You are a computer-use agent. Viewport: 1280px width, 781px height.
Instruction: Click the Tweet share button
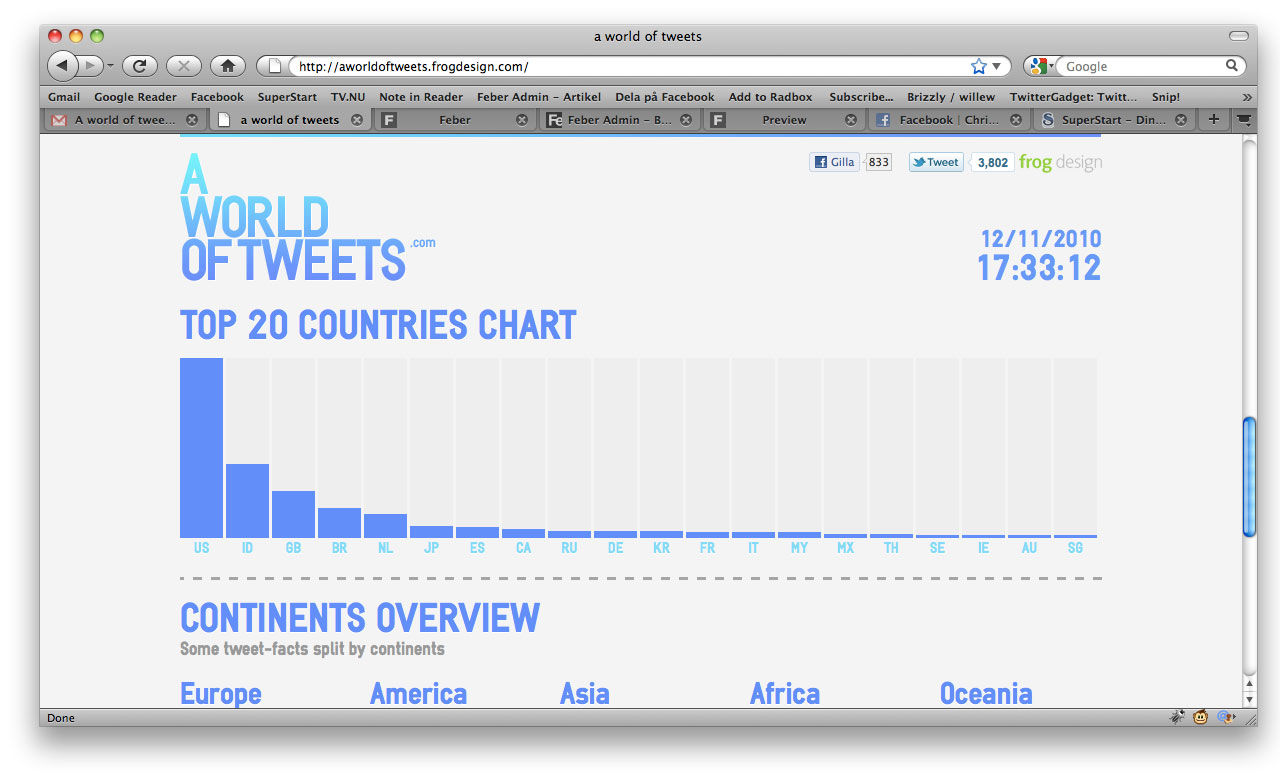coord(936,162)
